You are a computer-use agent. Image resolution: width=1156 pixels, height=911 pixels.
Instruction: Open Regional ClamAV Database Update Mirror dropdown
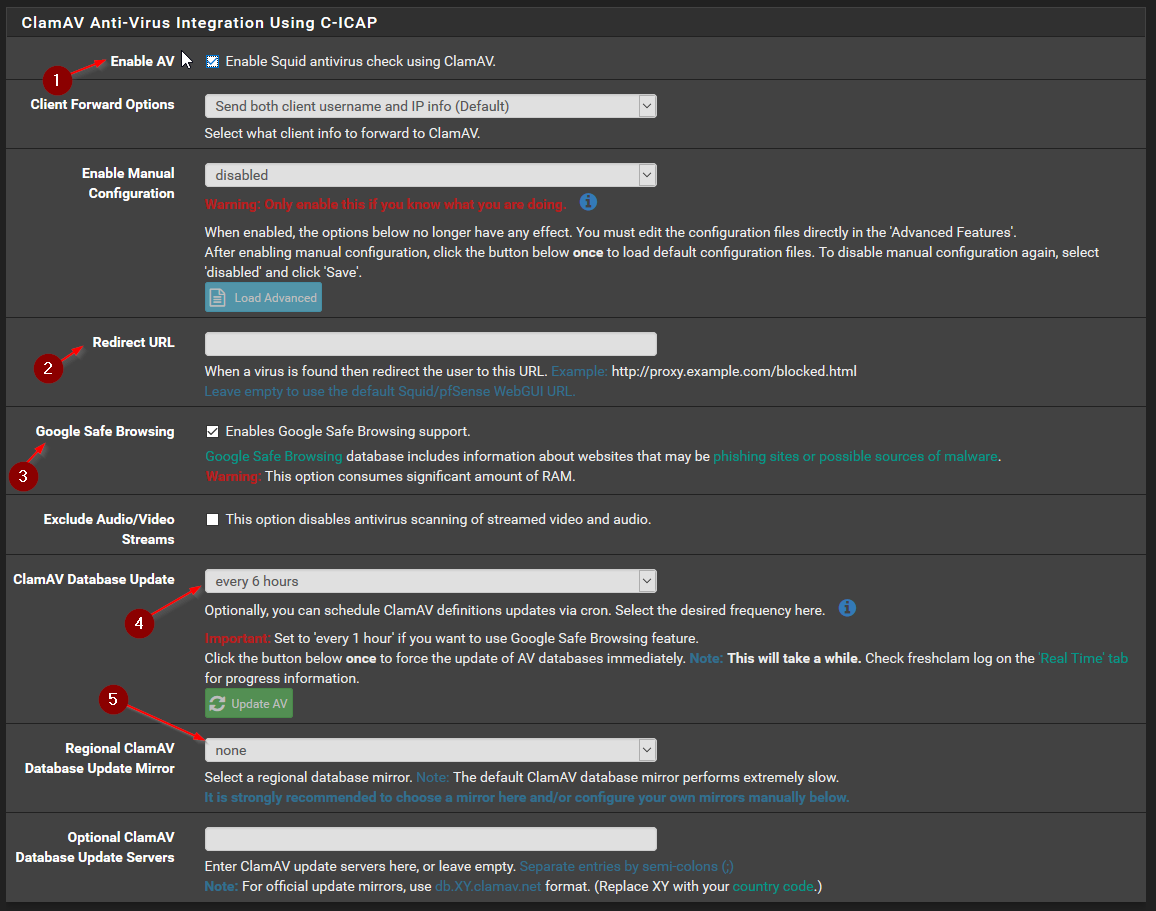point(431,750)
